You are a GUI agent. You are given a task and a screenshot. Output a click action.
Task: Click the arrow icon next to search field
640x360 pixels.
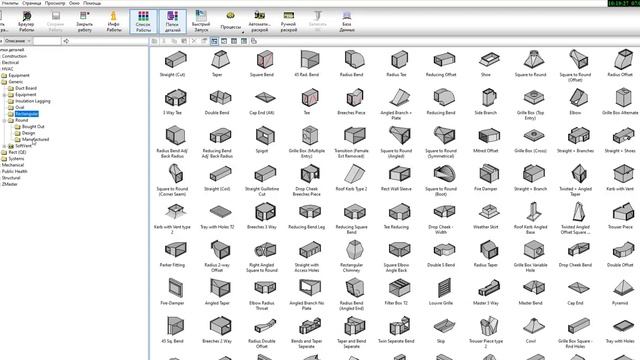66,41
